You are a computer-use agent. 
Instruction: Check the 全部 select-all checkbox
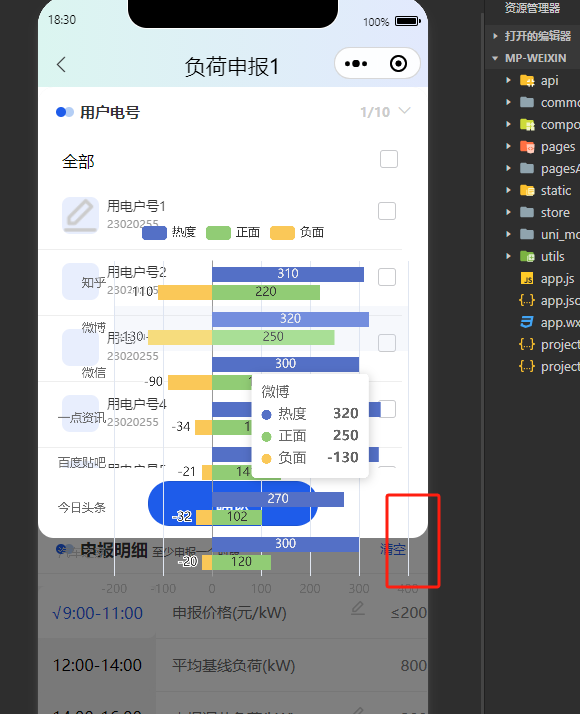click(x=389, y=159)
